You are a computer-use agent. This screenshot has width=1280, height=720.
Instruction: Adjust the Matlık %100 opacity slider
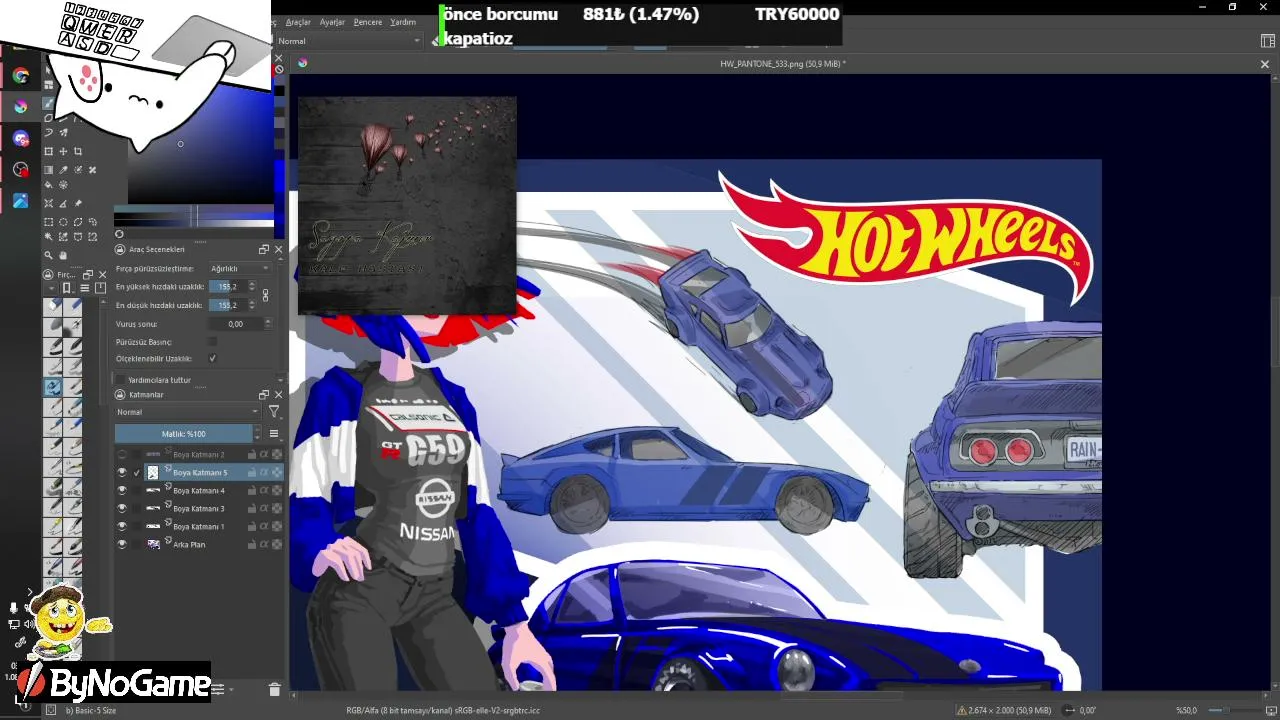pyautogui.click(x=184, y=434)
